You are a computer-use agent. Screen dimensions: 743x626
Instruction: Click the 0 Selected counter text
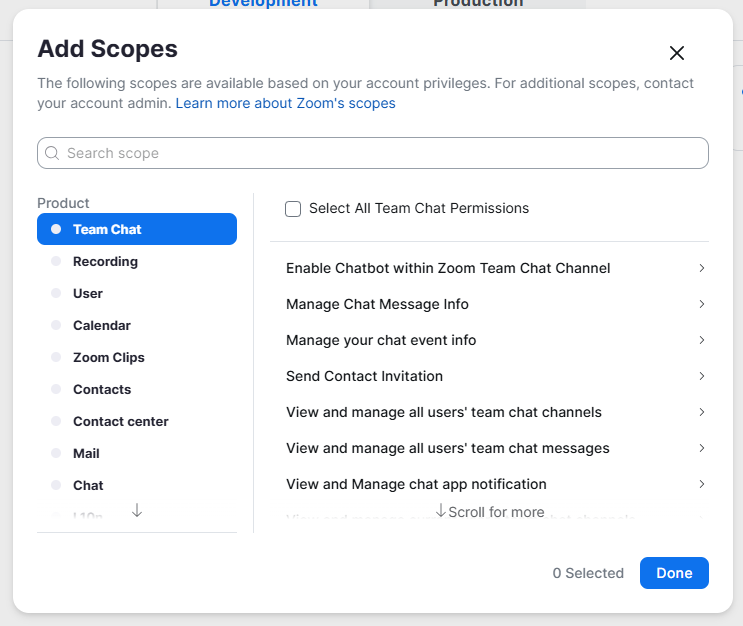click(x=588, y=573)
